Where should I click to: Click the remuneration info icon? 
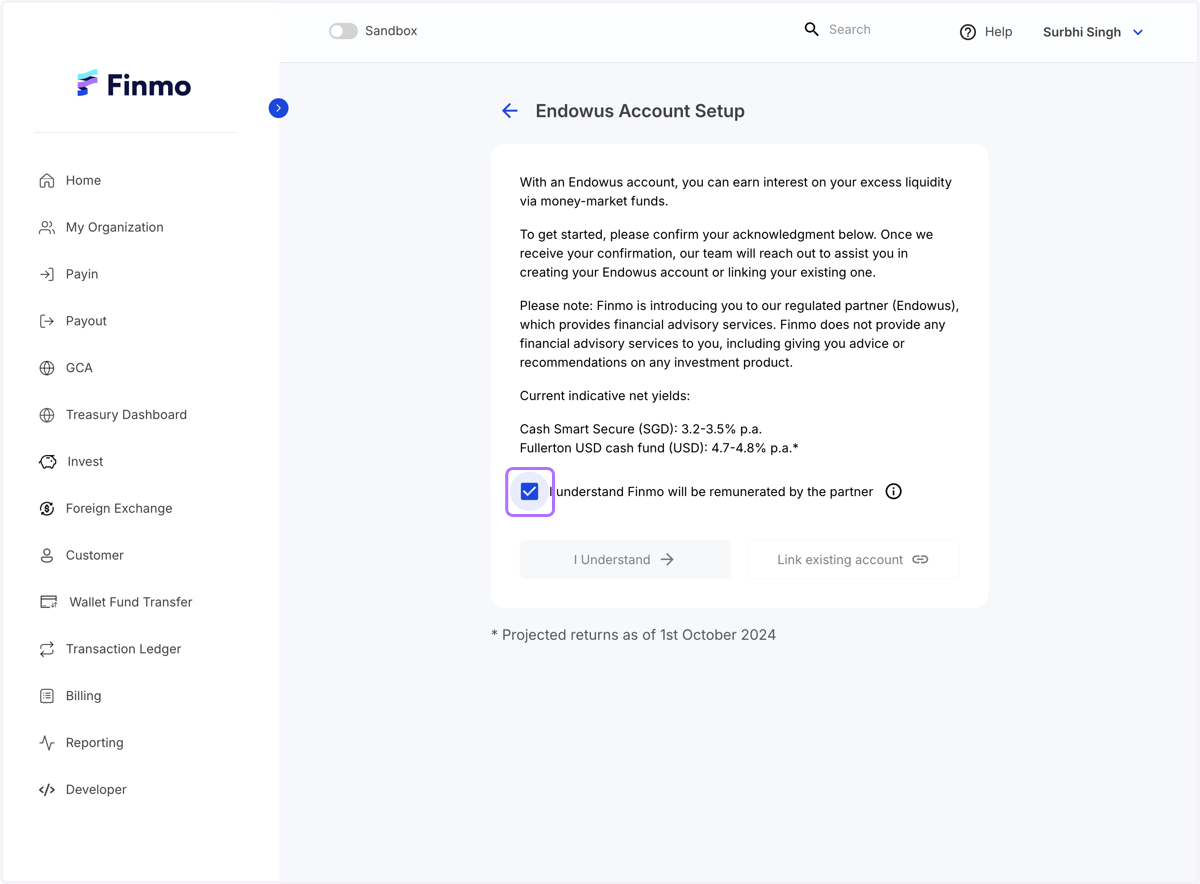coord(894,491)
